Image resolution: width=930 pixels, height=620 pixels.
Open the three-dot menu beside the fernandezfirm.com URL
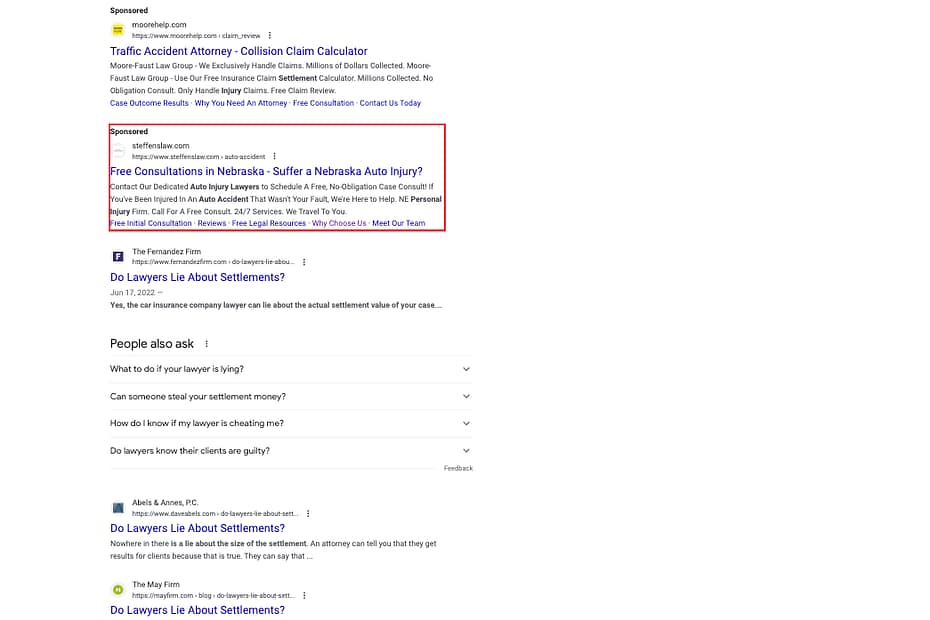[x=304, y=262]
